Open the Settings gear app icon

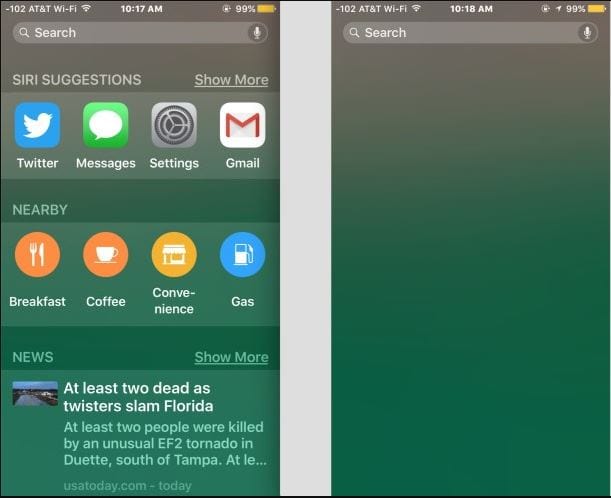(174, 125)
